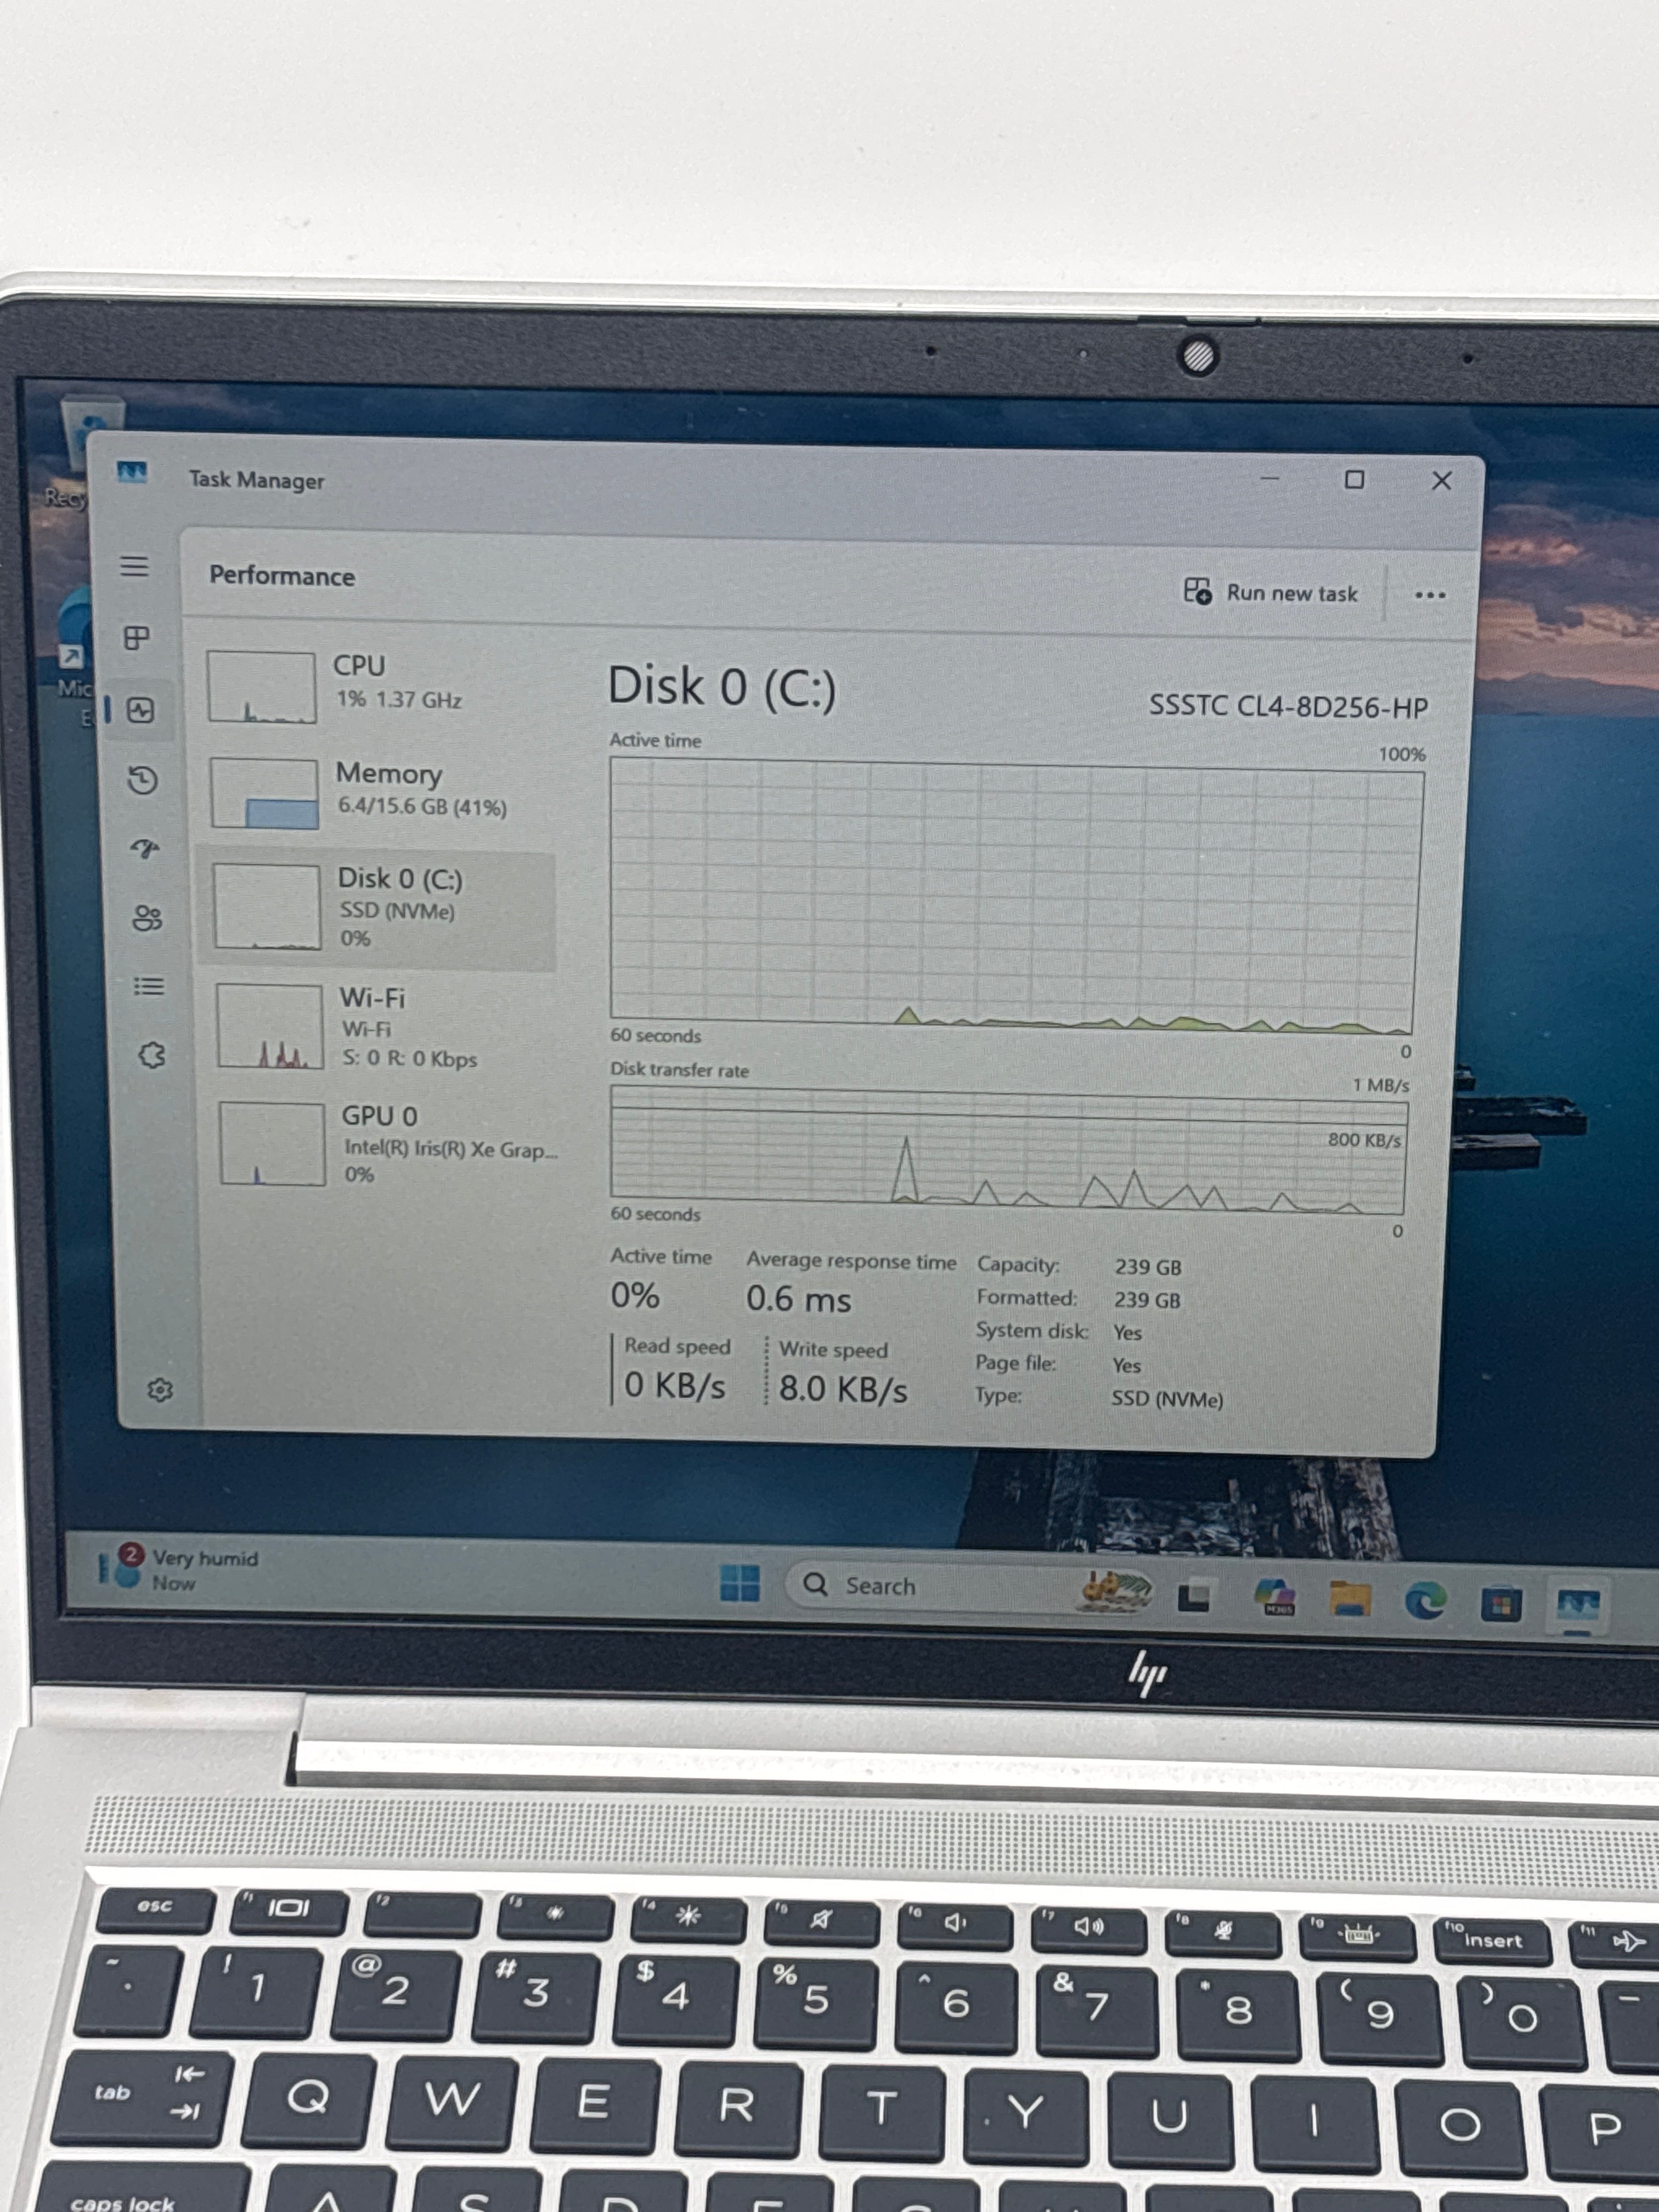Screen dimensions: 1659x2212
Task: Click the SSSTC CL4-8D256-HP model text
Action: point(1288,707)
